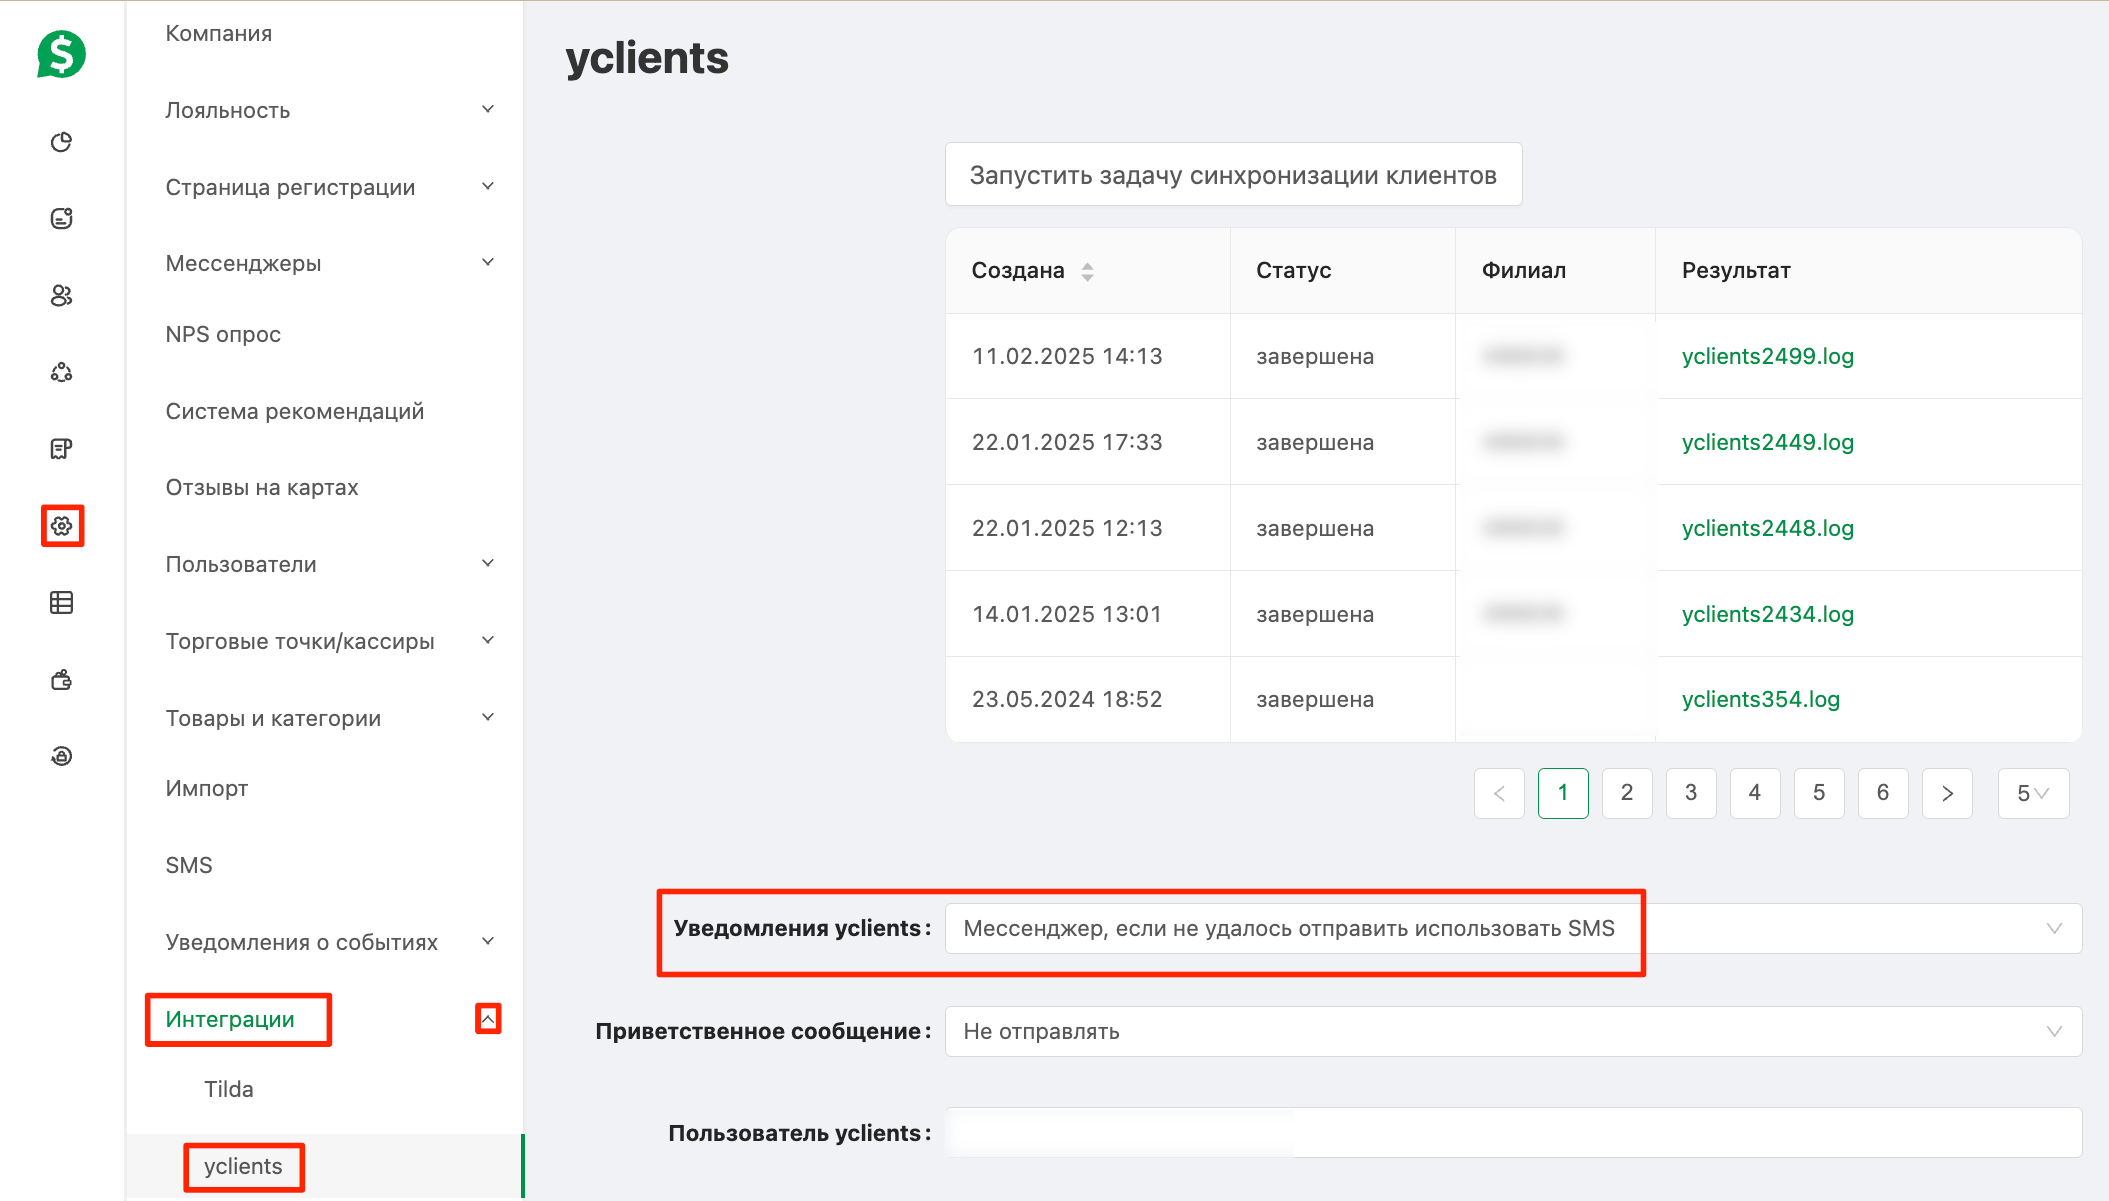Select the Tilda integration item
This screenshot has height=1201, width=2109.
(229, 1089)
